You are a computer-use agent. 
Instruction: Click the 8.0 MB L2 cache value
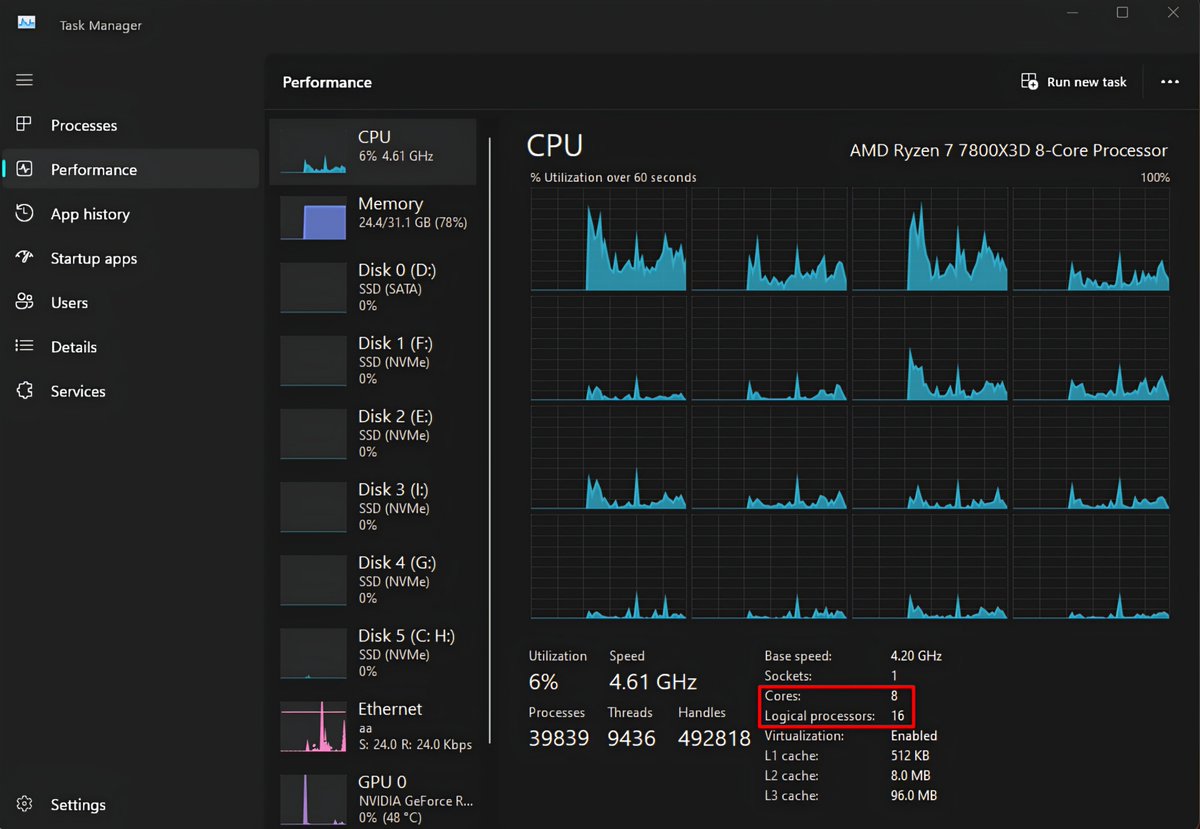point(910,776)
